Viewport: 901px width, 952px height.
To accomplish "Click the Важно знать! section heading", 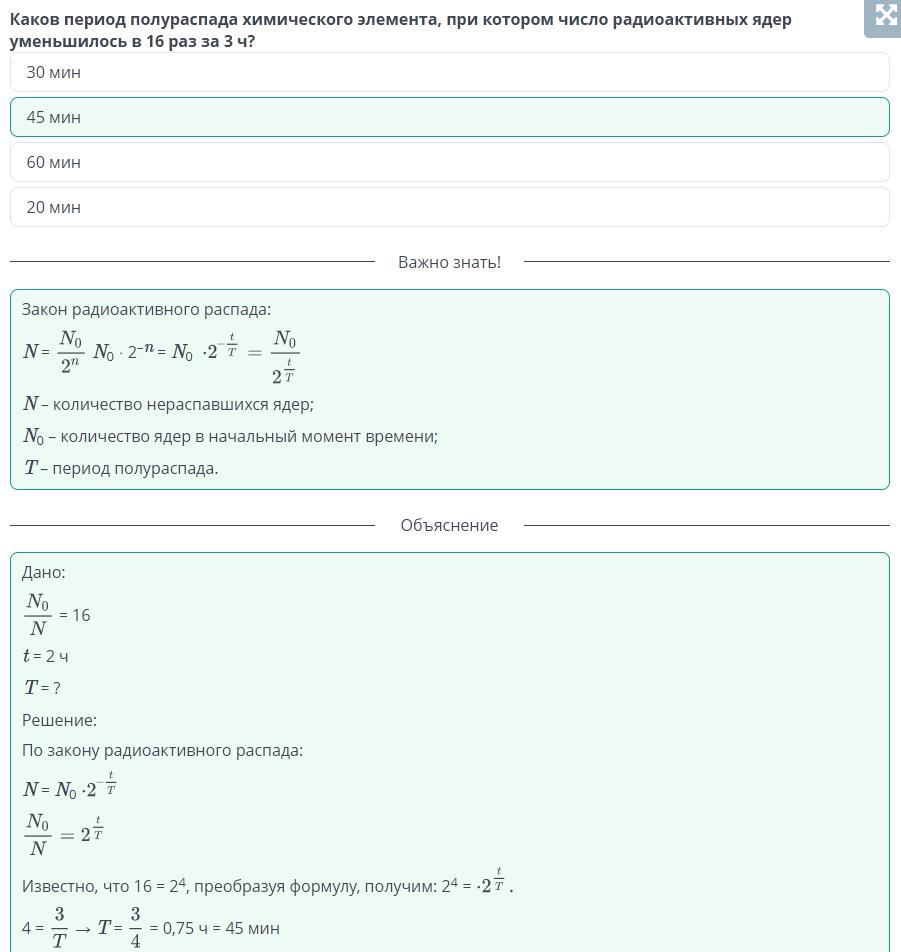I will tap(449, 262).
